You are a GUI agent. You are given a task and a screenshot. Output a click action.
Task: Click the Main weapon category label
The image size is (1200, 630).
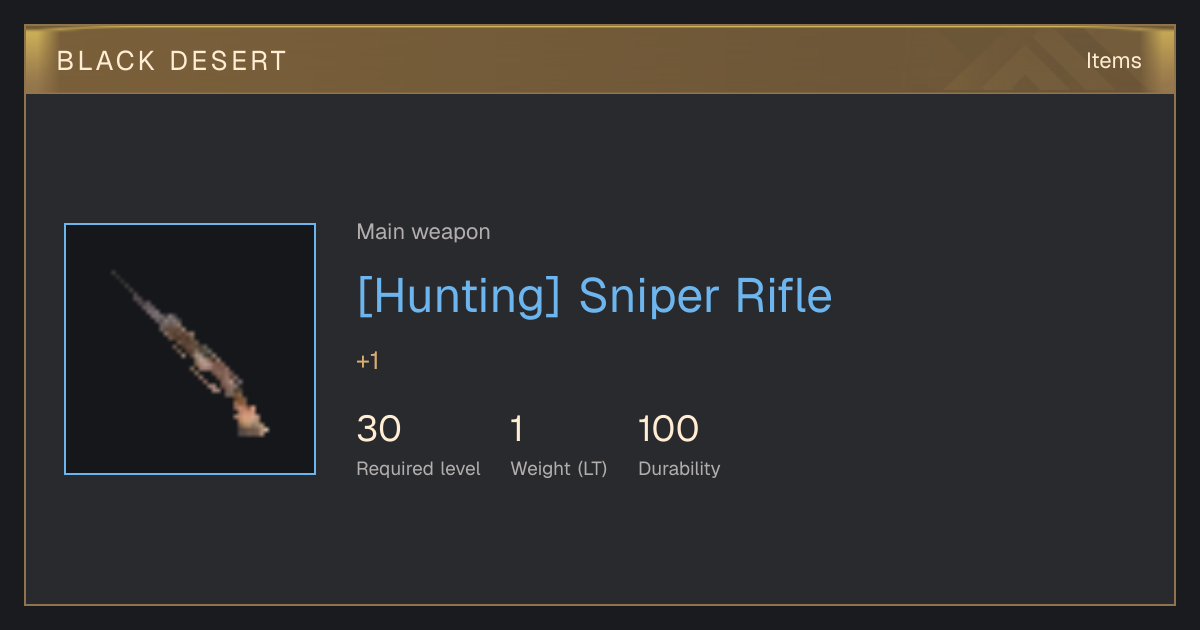click(423, 232)
